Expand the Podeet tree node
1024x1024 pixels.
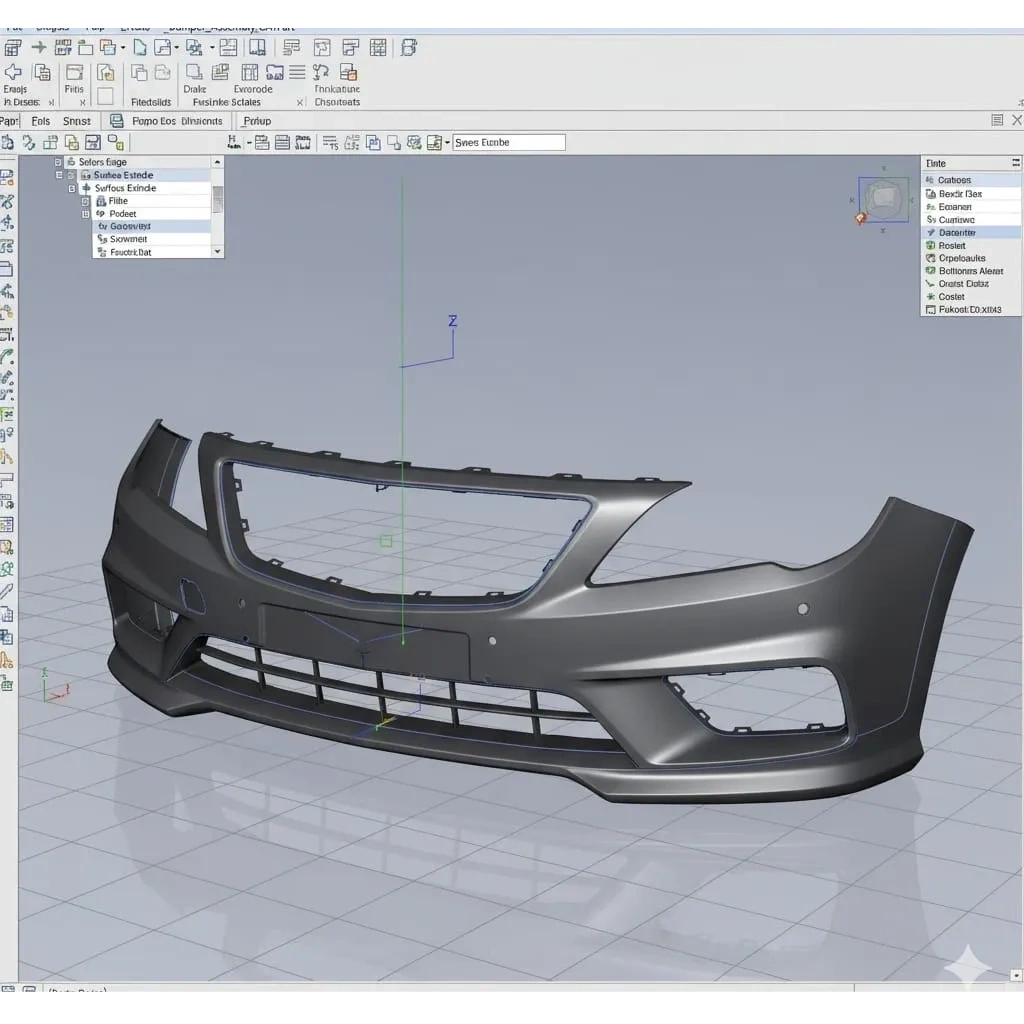coord(86,214)
